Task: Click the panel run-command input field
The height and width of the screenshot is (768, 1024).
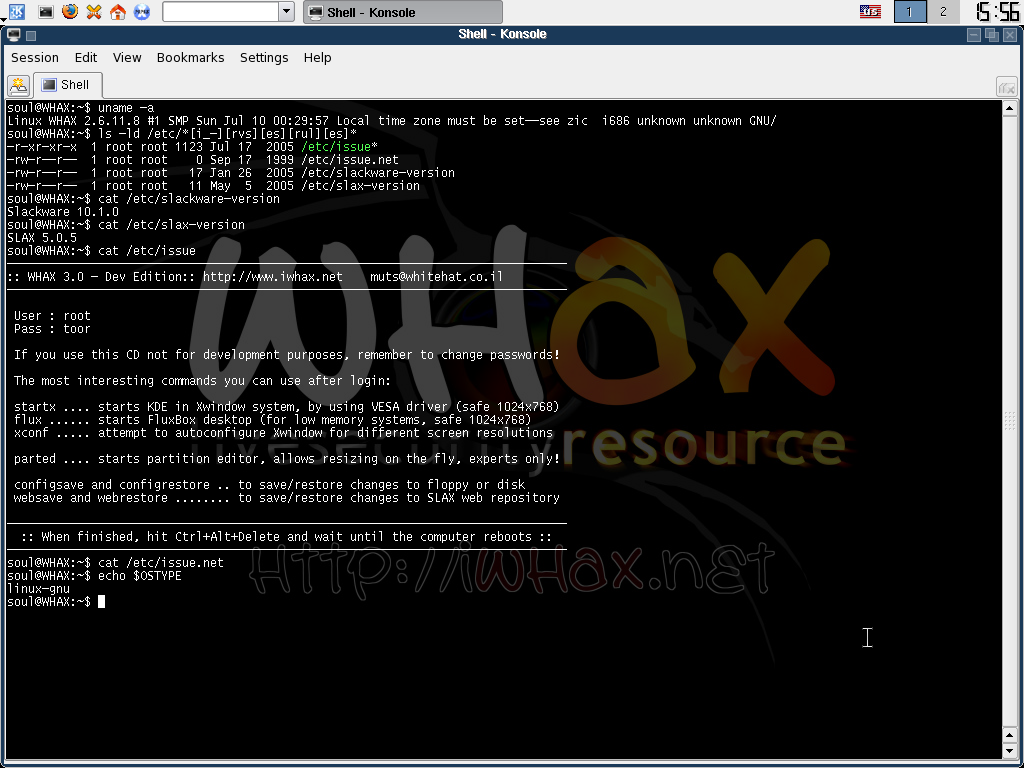Action: coord(221,12)
